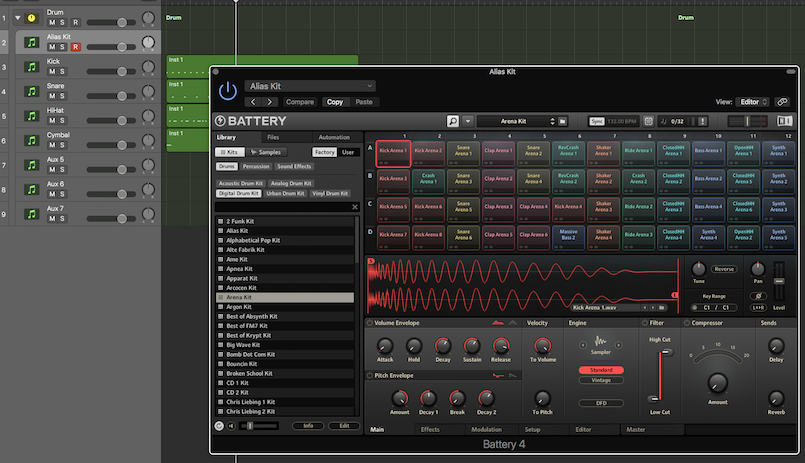Viewport: 805px width, 463px height.
Task: Mute the Snare track
Action: pos(52,96)
